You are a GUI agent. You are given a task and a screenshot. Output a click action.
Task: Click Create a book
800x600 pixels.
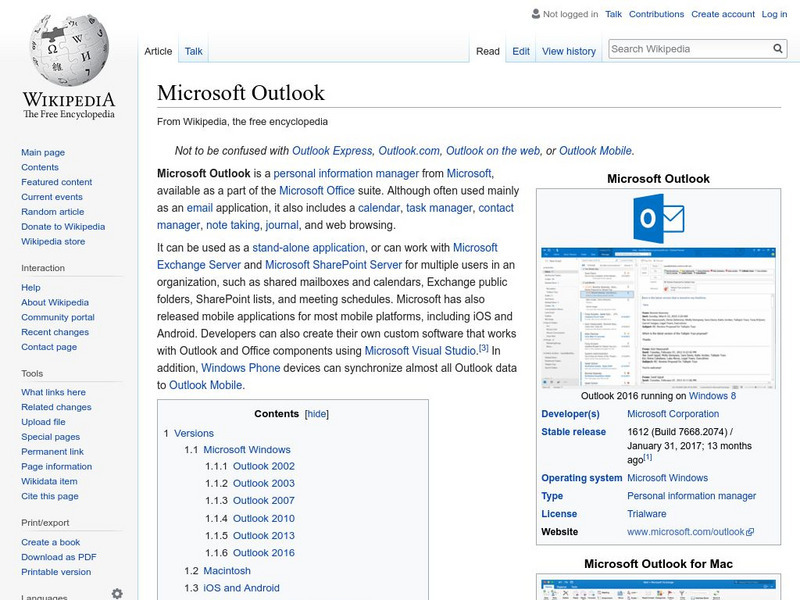(51, 542)
